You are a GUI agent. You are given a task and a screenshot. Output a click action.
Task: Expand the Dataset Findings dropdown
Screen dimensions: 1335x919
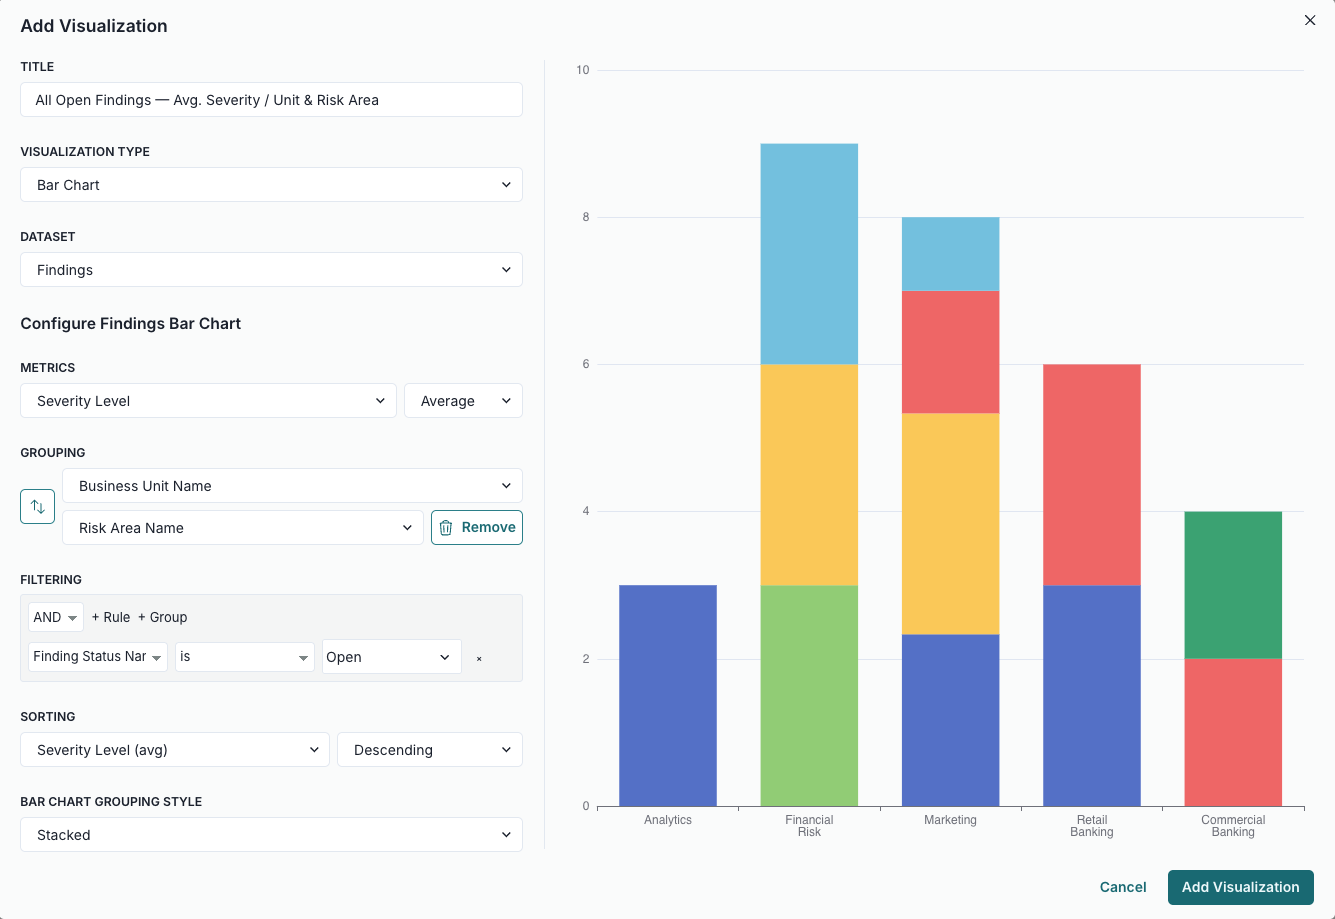(x=271, y=270)
